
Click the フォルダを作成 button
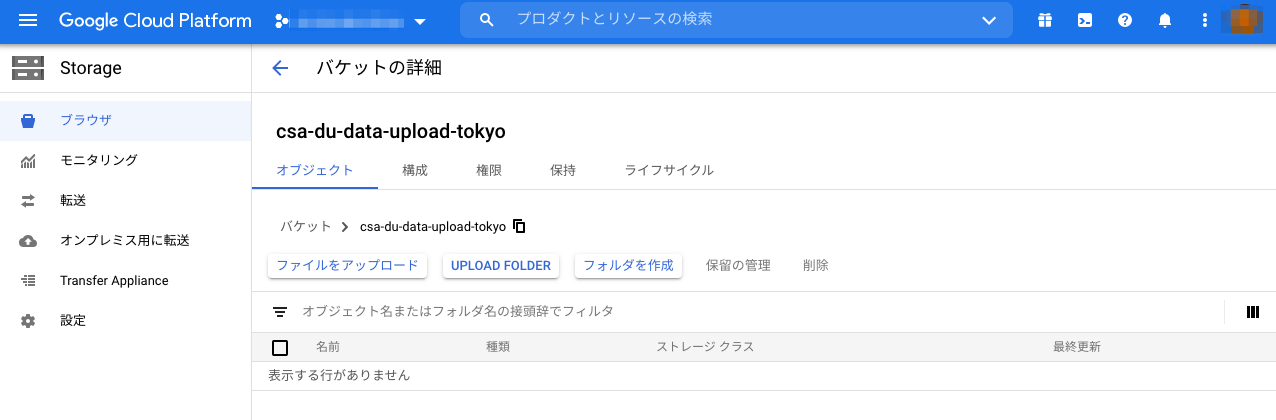(628, 265)
